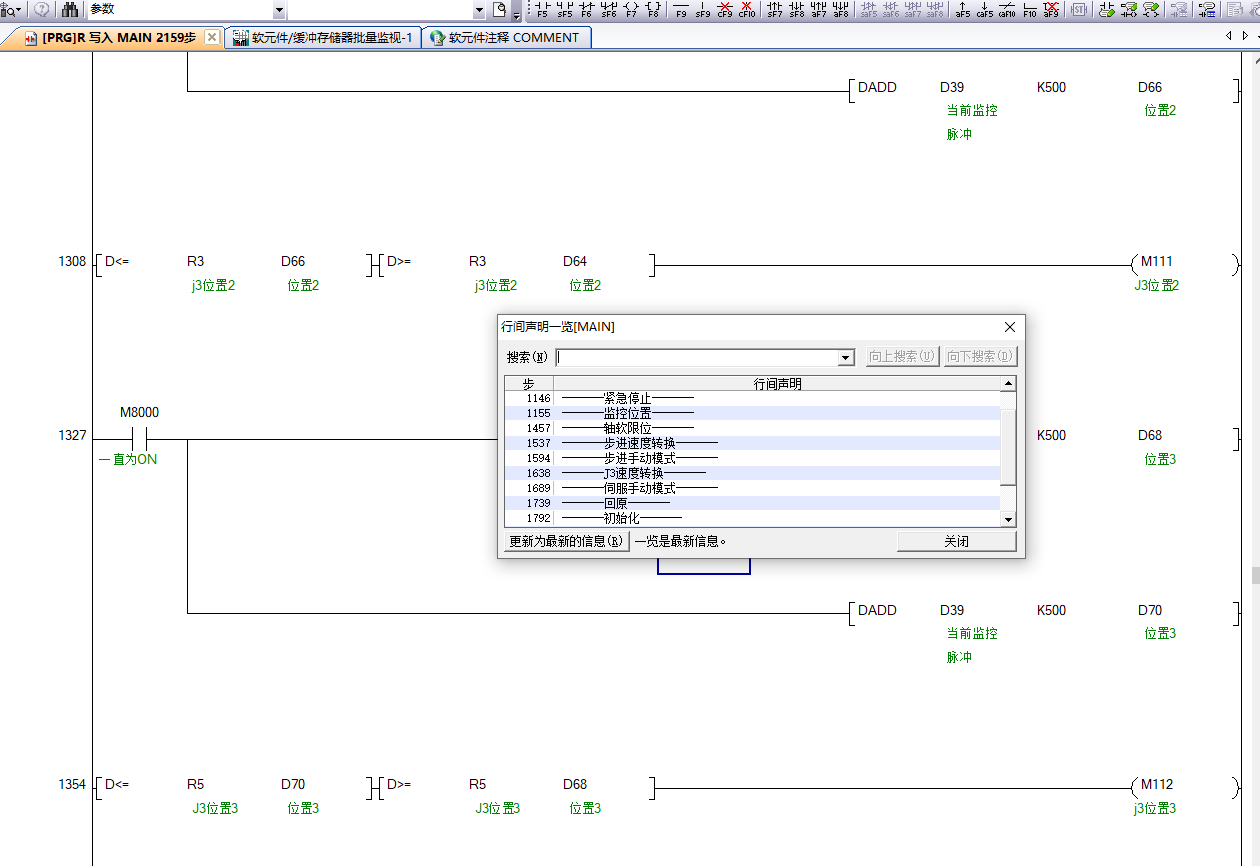Click the F10 line drawing icon
This screenshot has height=866, width=1260.
click(x=1029, y=10)
